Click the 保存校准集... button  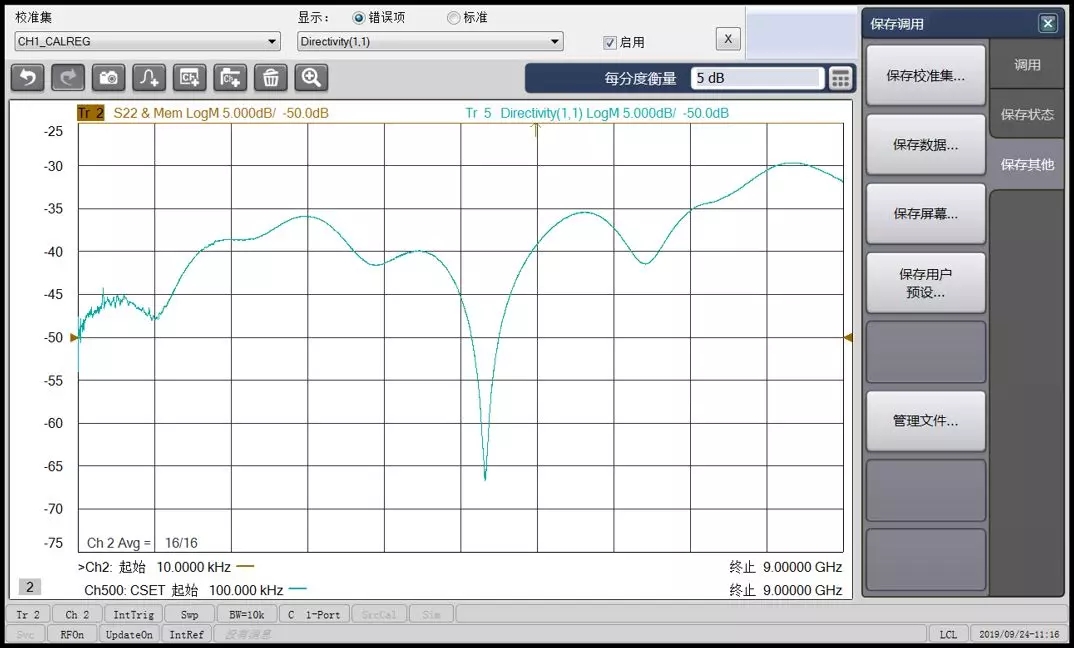925,76
